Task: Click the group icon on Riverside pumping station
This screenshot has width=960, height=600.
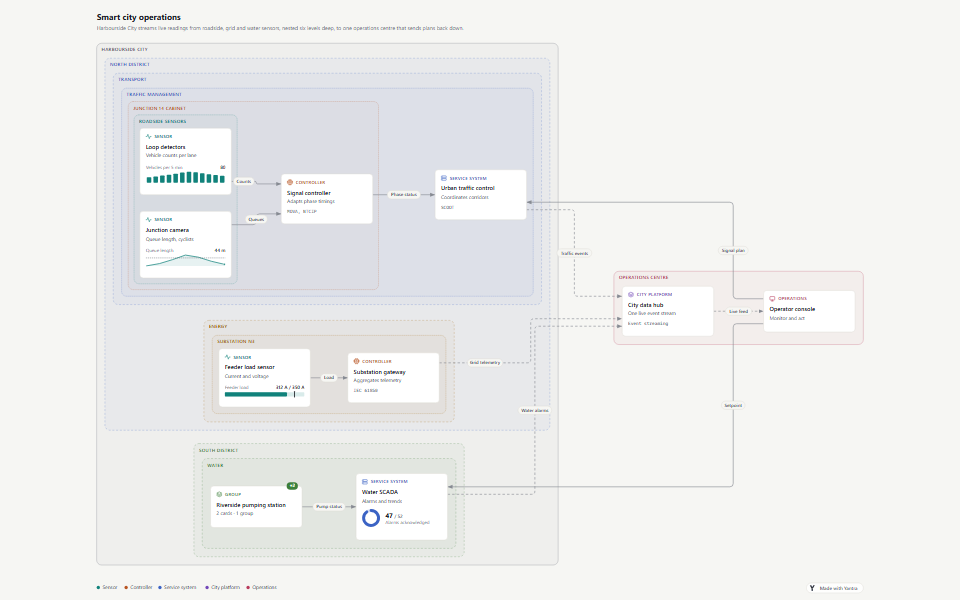Action: click(219, 494)
